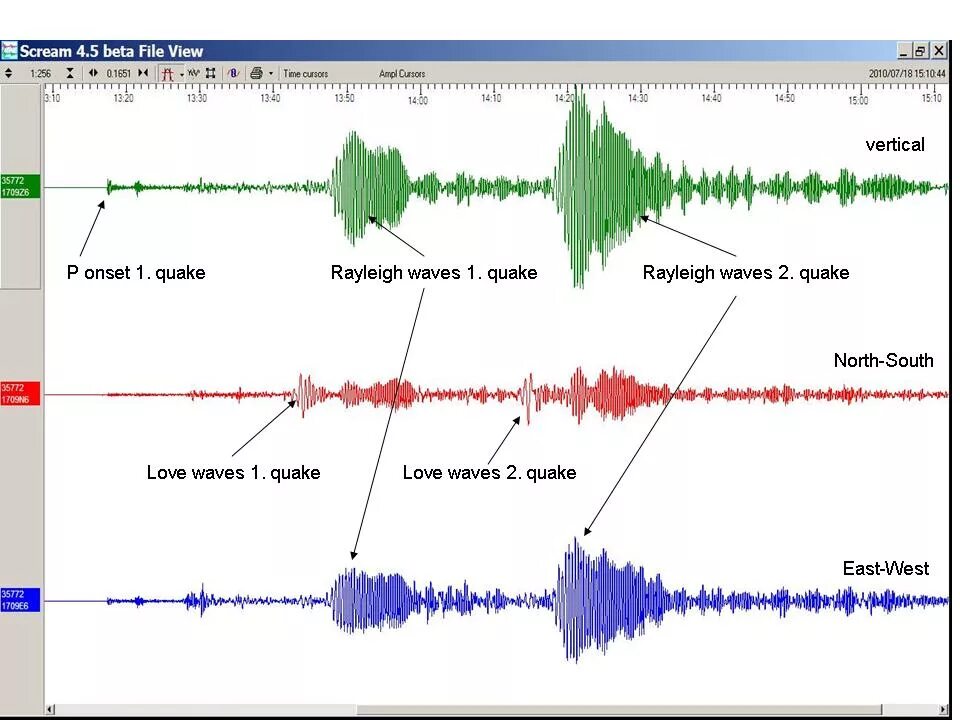The image size is (960, 720).
Task: Close the Scream File View window
Action: pyautogui.click(x=940, y=50)
